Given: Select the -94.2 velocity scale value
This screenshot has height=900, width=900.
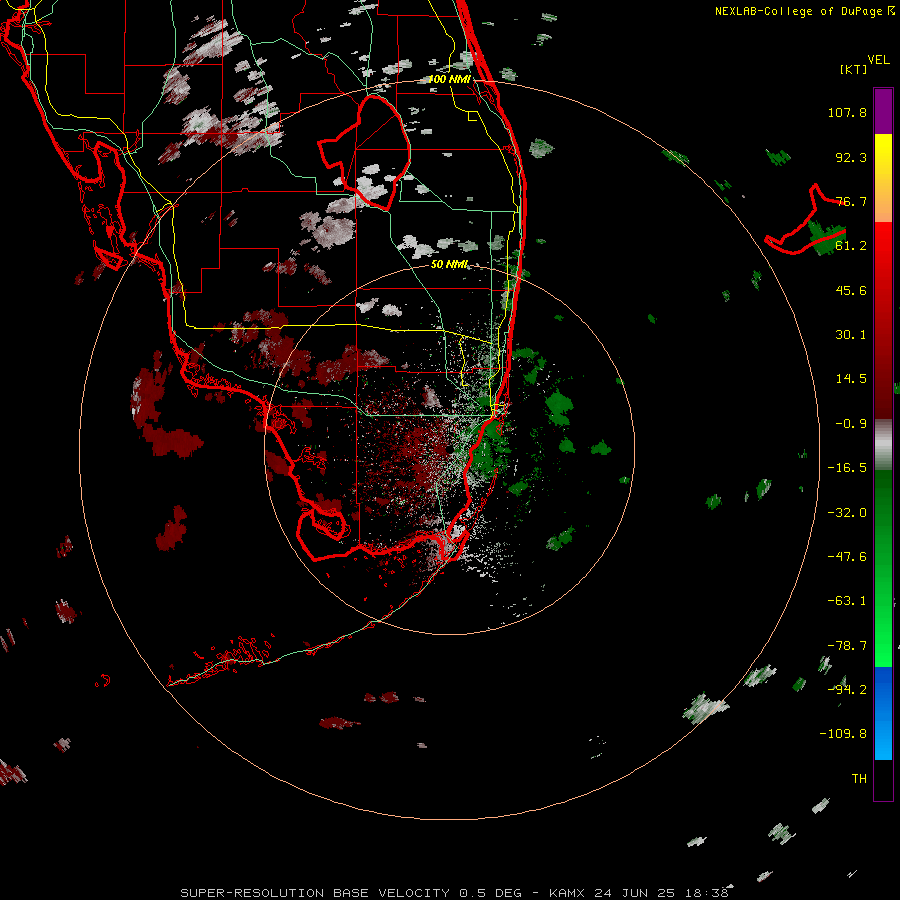Looking at the screenshot, I should 847,690.
